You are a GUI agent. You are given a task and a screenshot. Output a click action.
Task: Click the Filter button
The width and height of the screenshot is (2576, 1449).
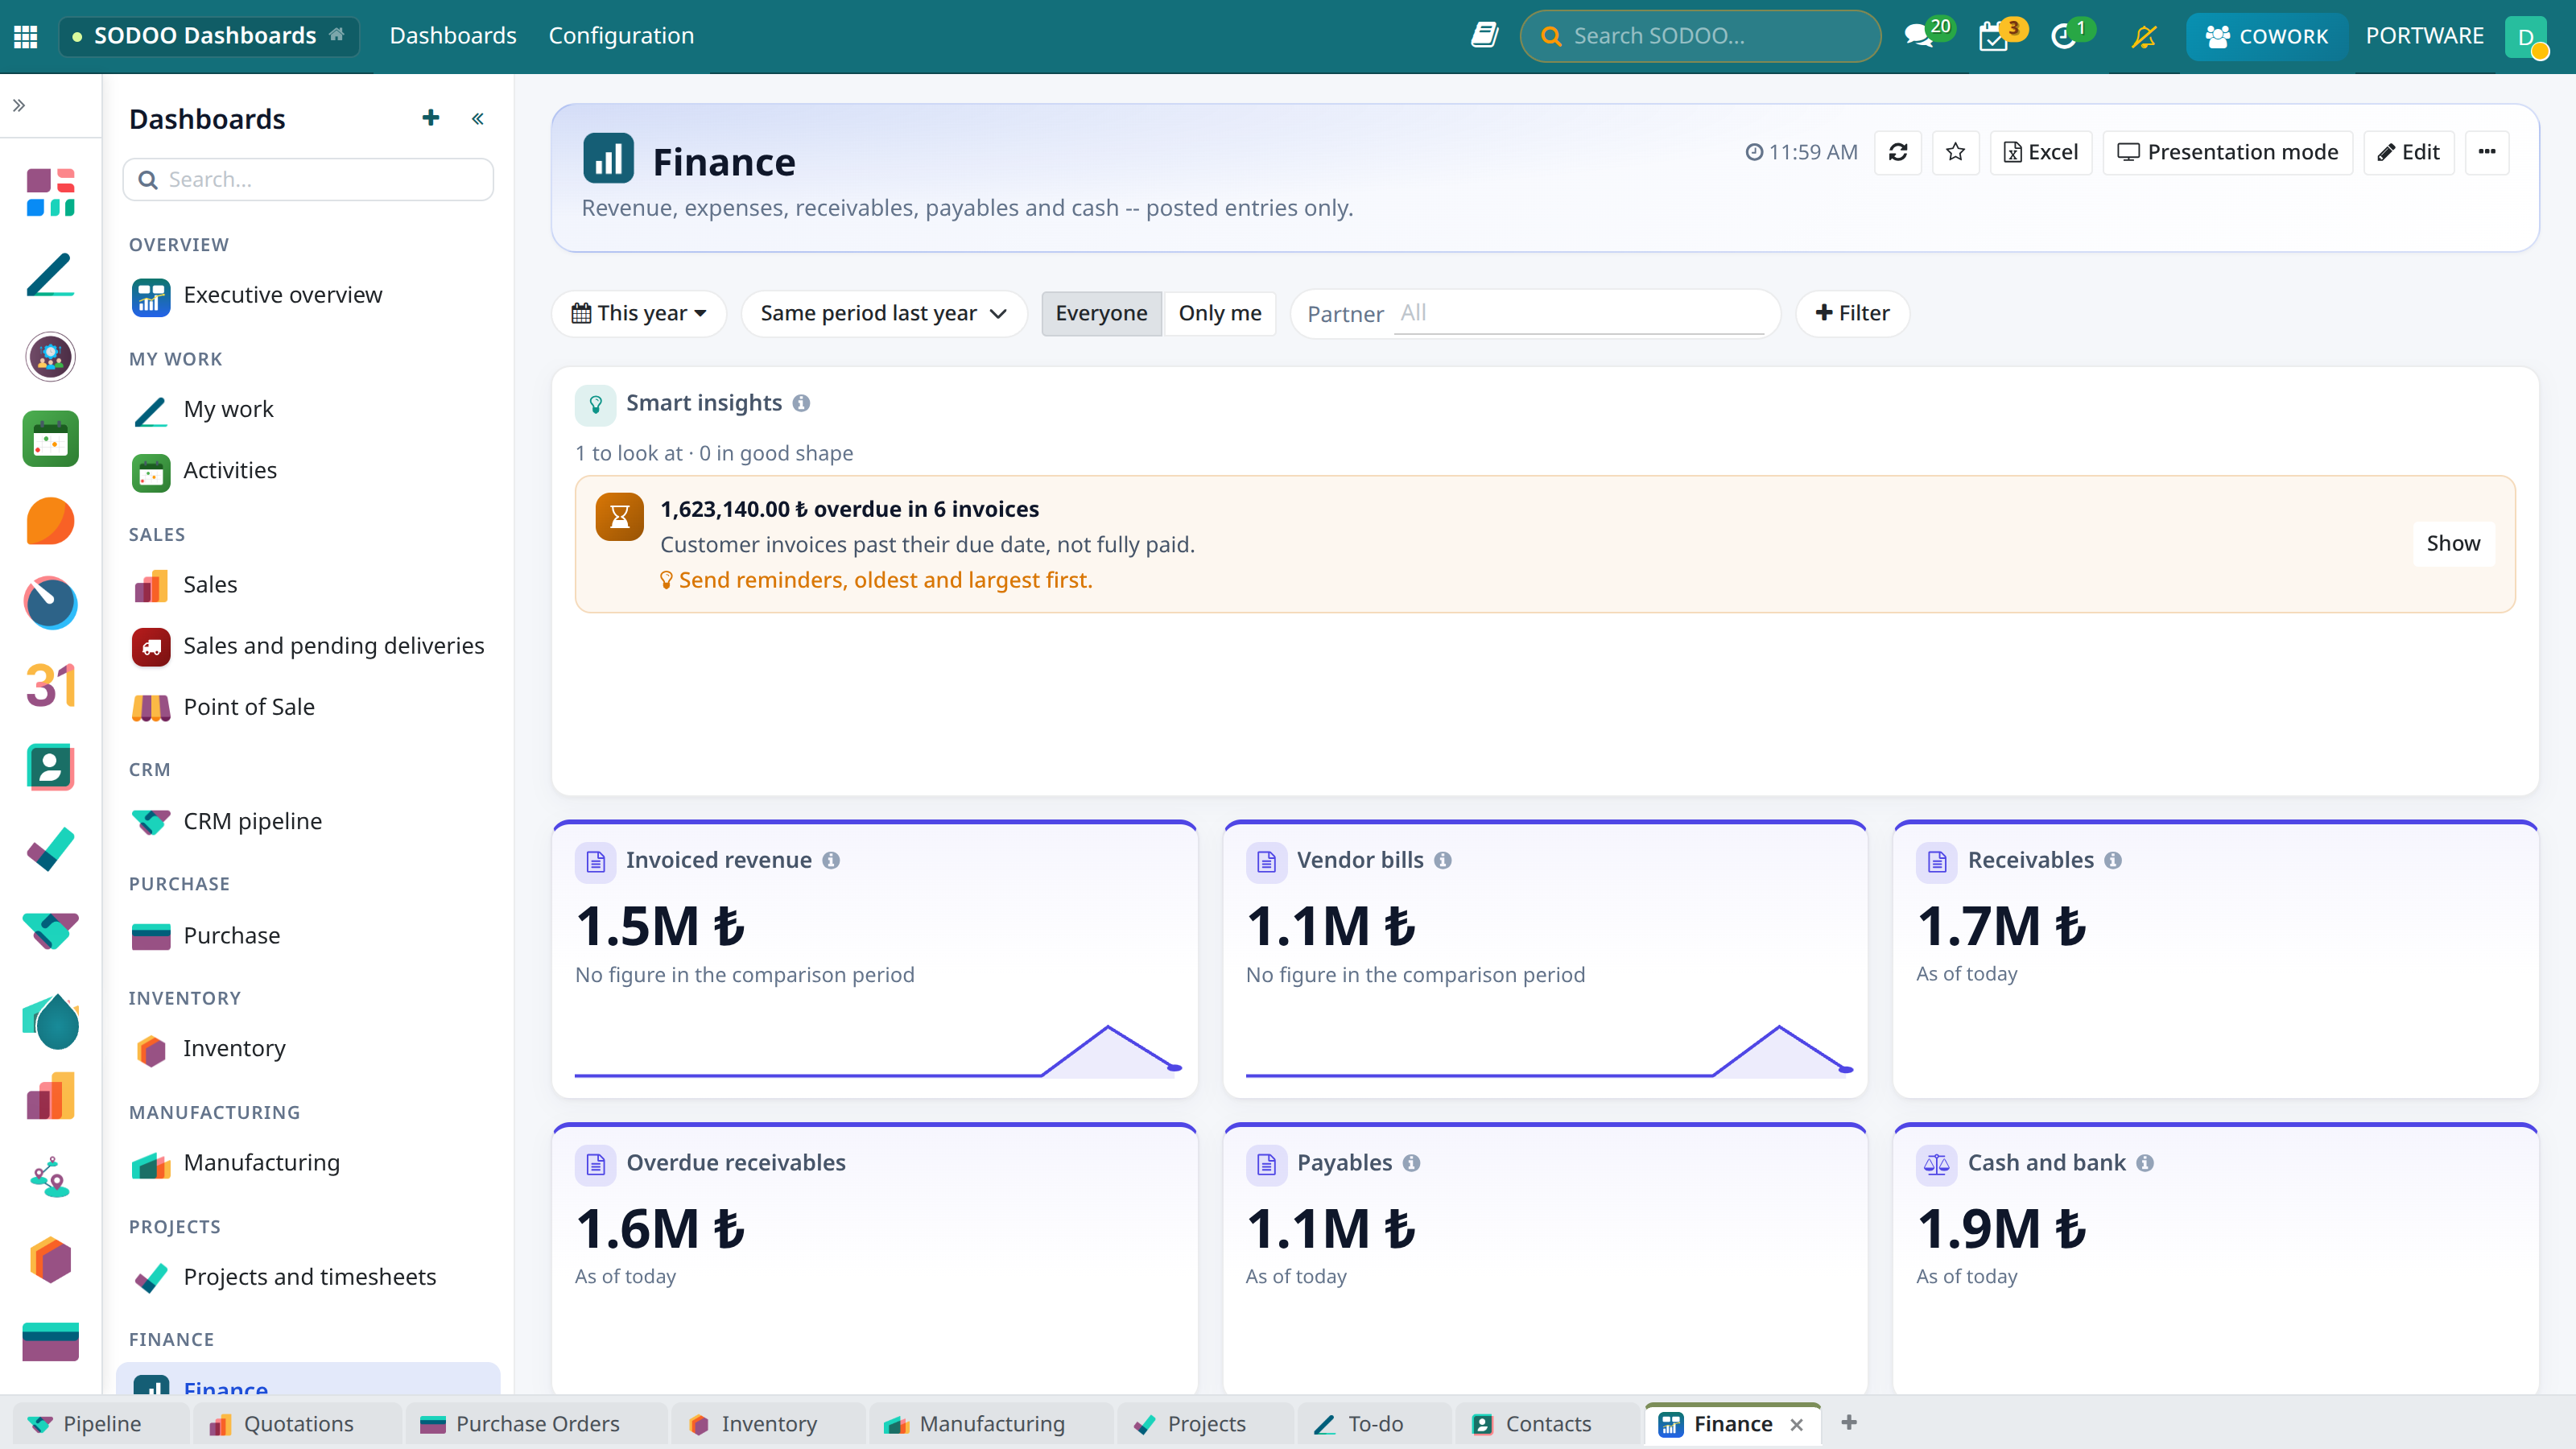tap(1853, 313)
